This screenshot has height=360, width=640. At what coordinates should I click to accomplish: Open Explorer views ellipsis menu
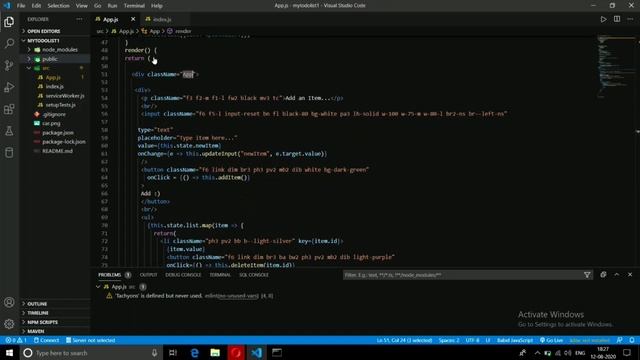pos(79,19)
